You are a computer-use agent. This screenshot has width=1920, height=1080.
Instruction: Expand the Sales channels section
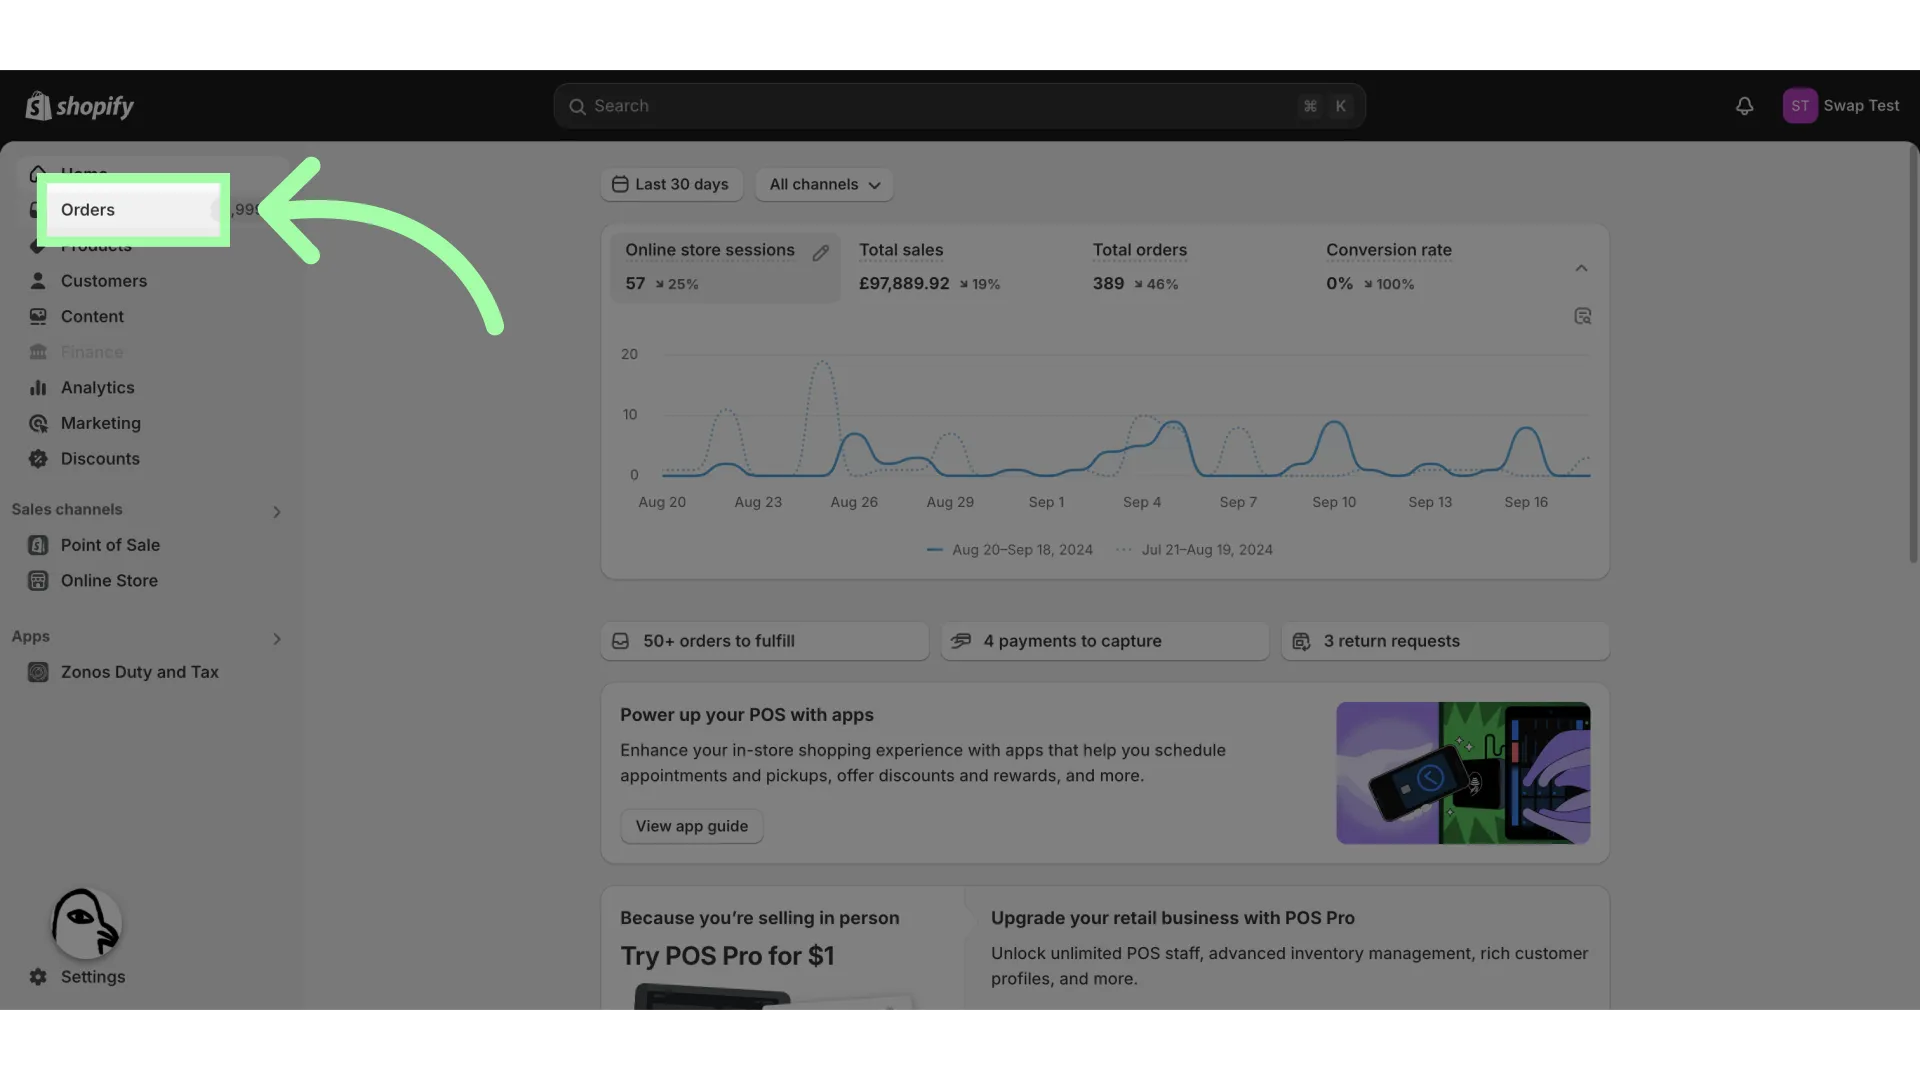point(277,512)
